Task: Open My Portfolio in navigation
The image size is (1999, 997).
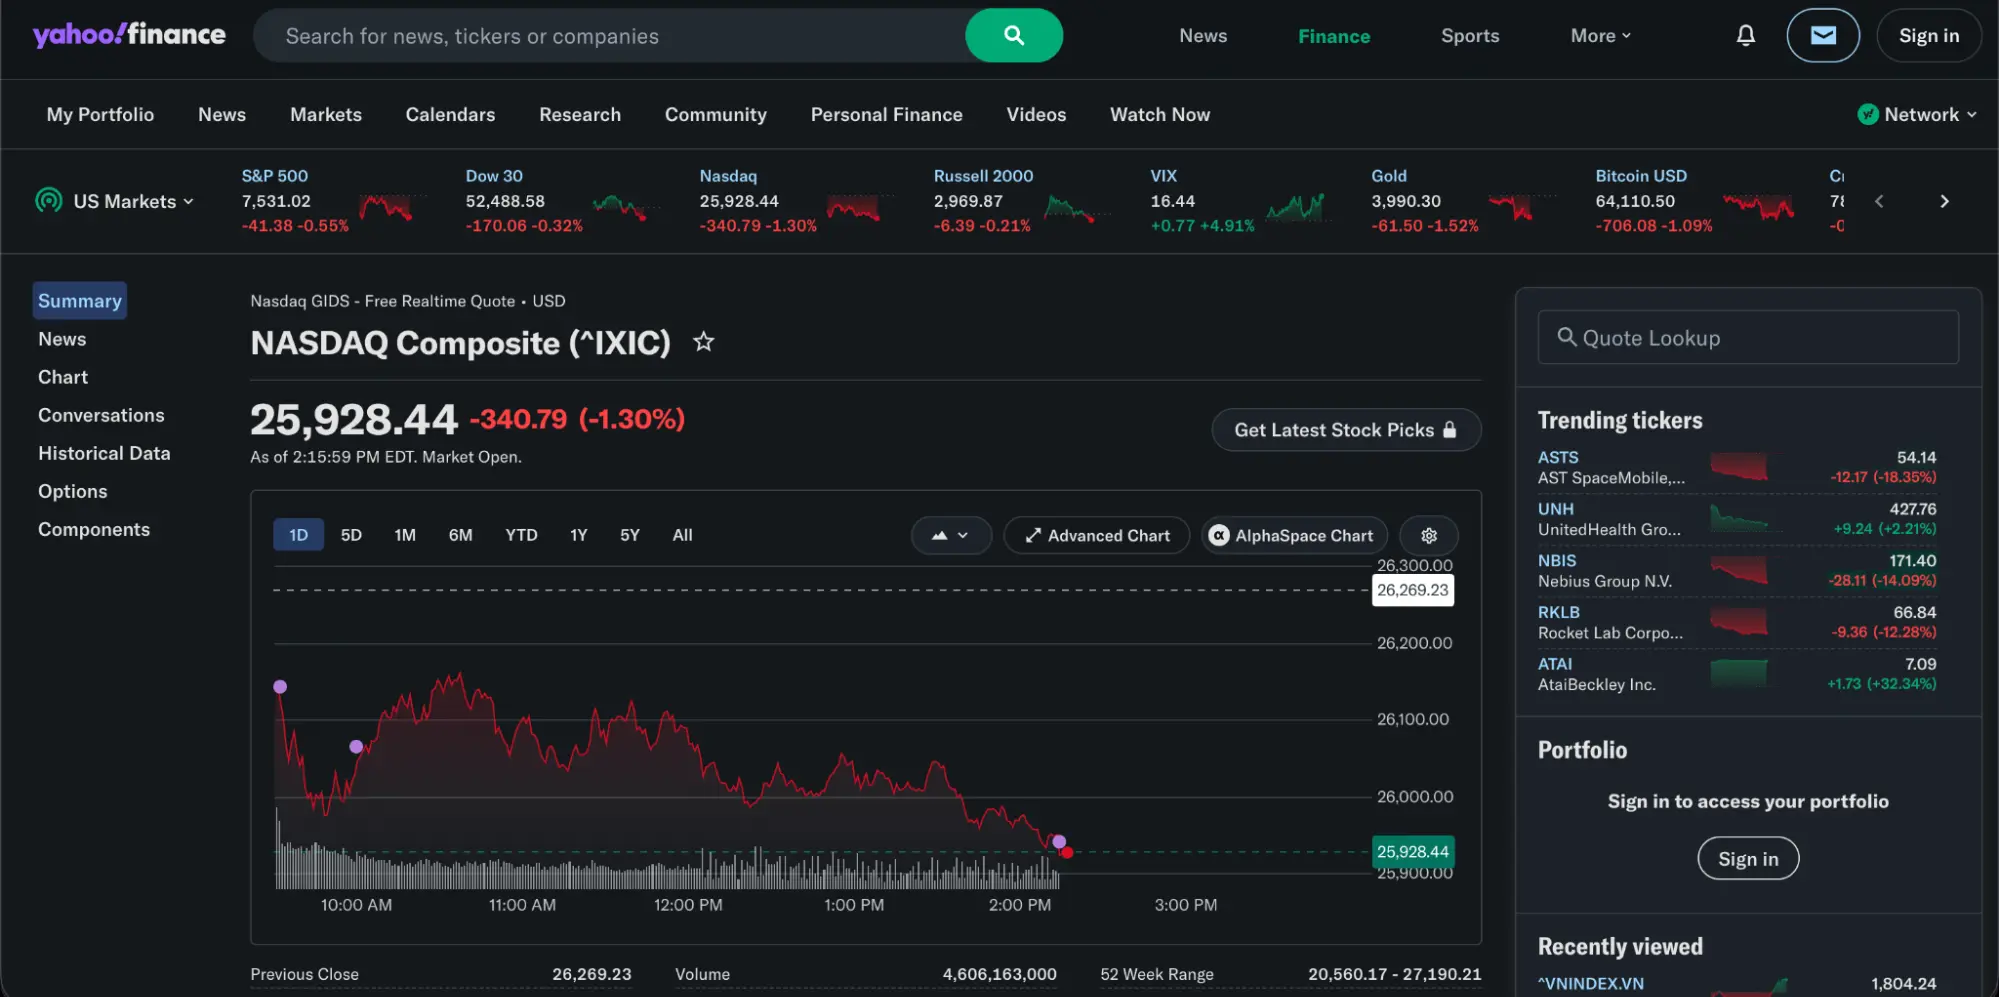Action: click(x=100, y=114)
